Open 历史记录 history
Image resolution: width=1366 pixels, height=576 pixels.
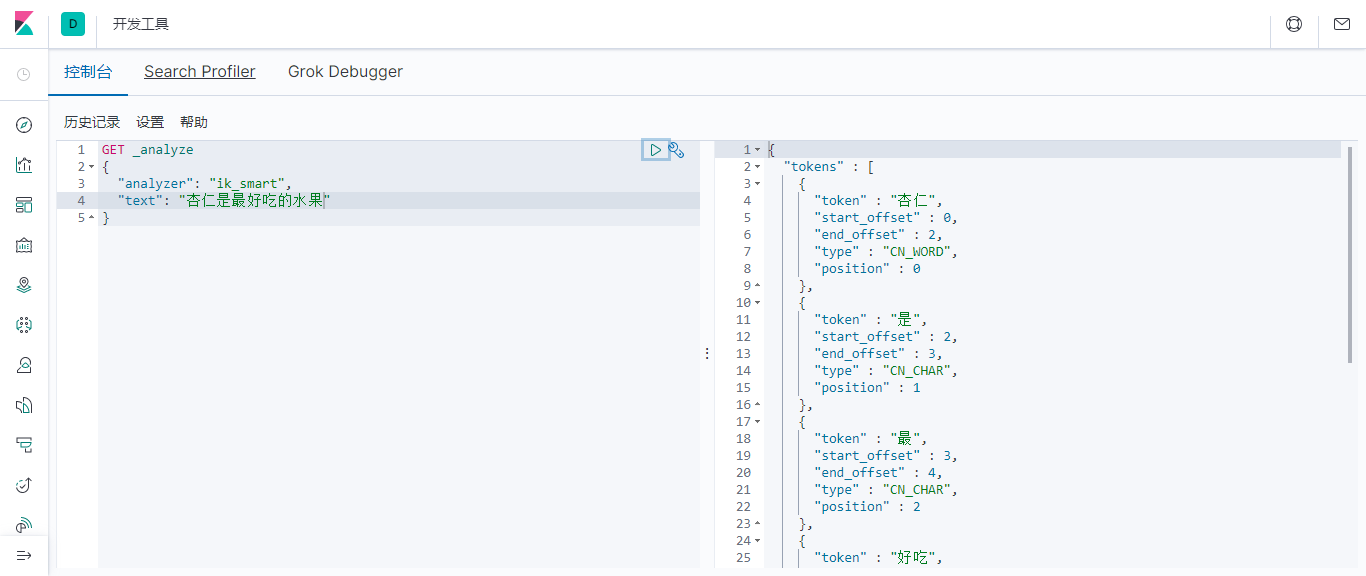tap(92, 122)
